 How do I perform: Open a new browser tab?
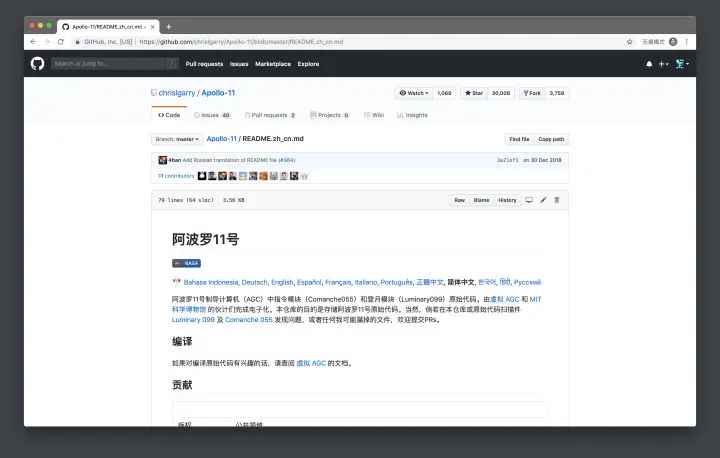[169, 27]
